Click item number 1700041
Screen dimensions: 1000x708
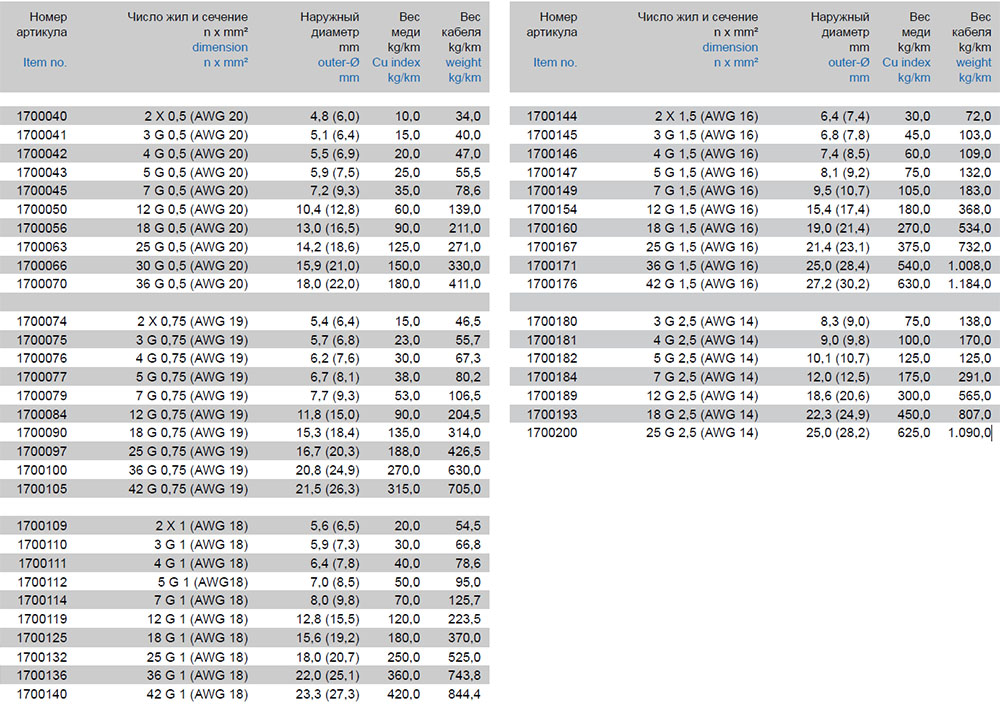tap(41, 135)
